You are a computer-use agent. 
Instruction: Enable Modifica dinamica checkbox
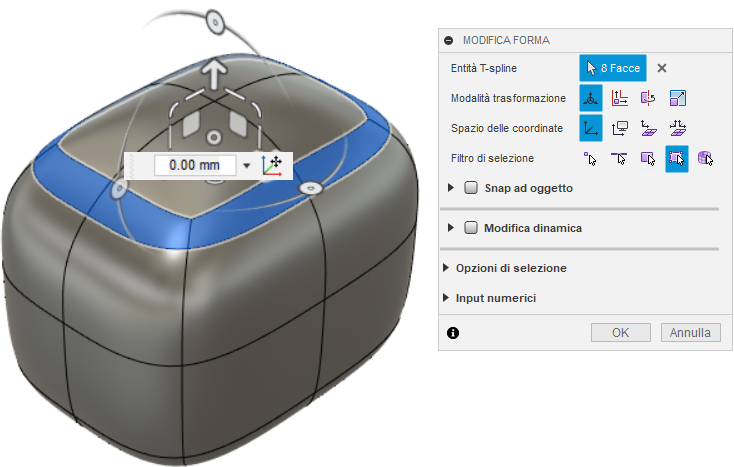(470, 227)
